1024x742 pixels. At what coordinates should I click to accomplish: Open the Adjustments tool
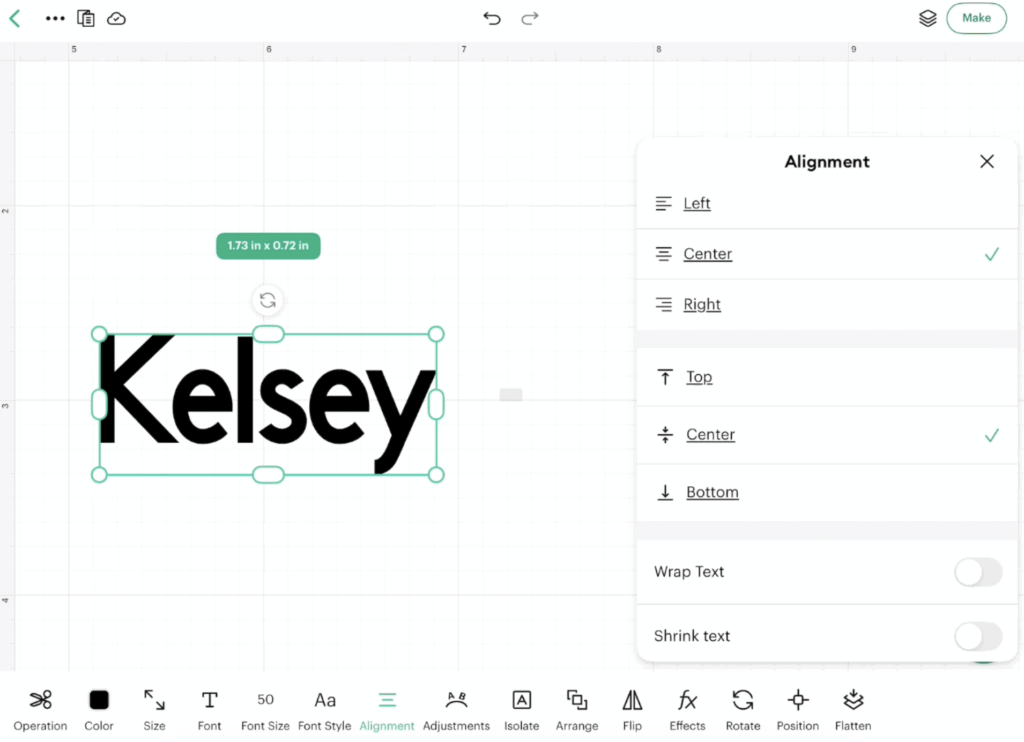[456, 709]
